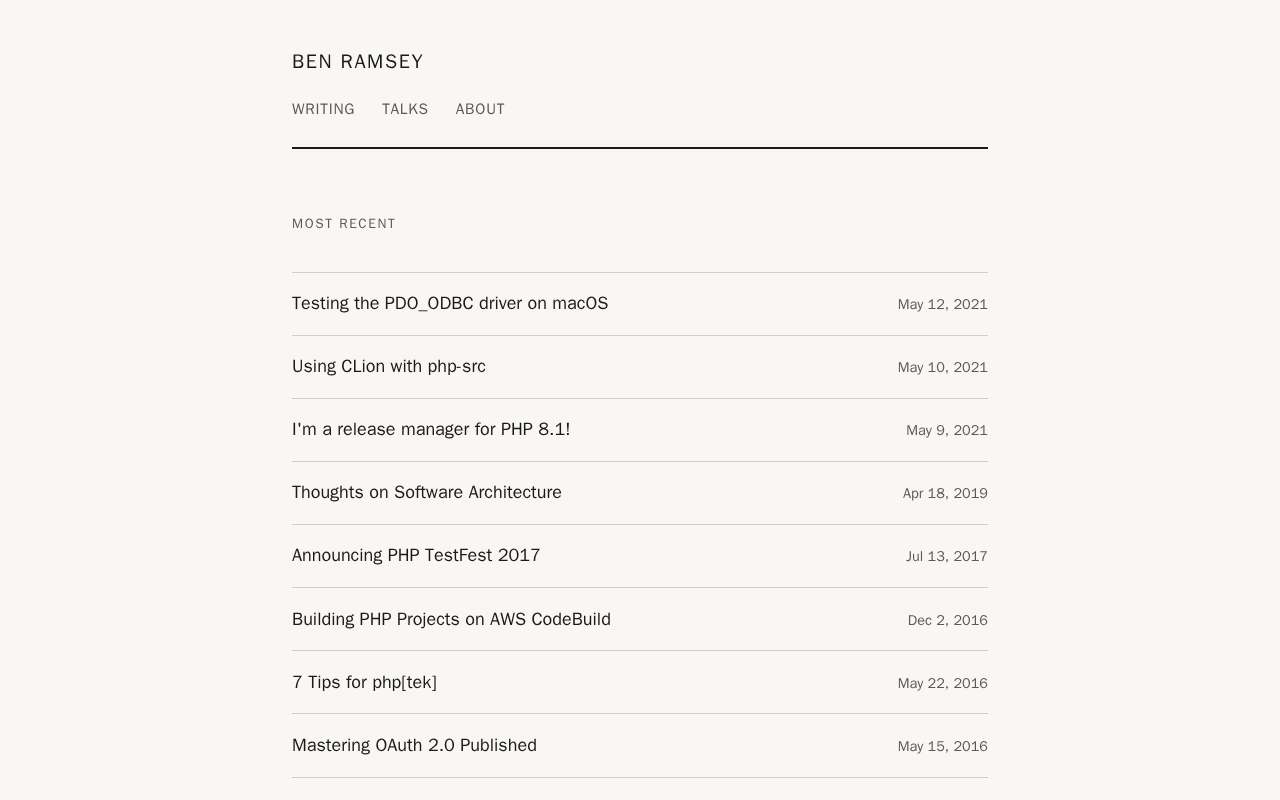Click the May 10, 2021 date
The width and height of the screenshot is (1280, 800).
click(942, 367)
